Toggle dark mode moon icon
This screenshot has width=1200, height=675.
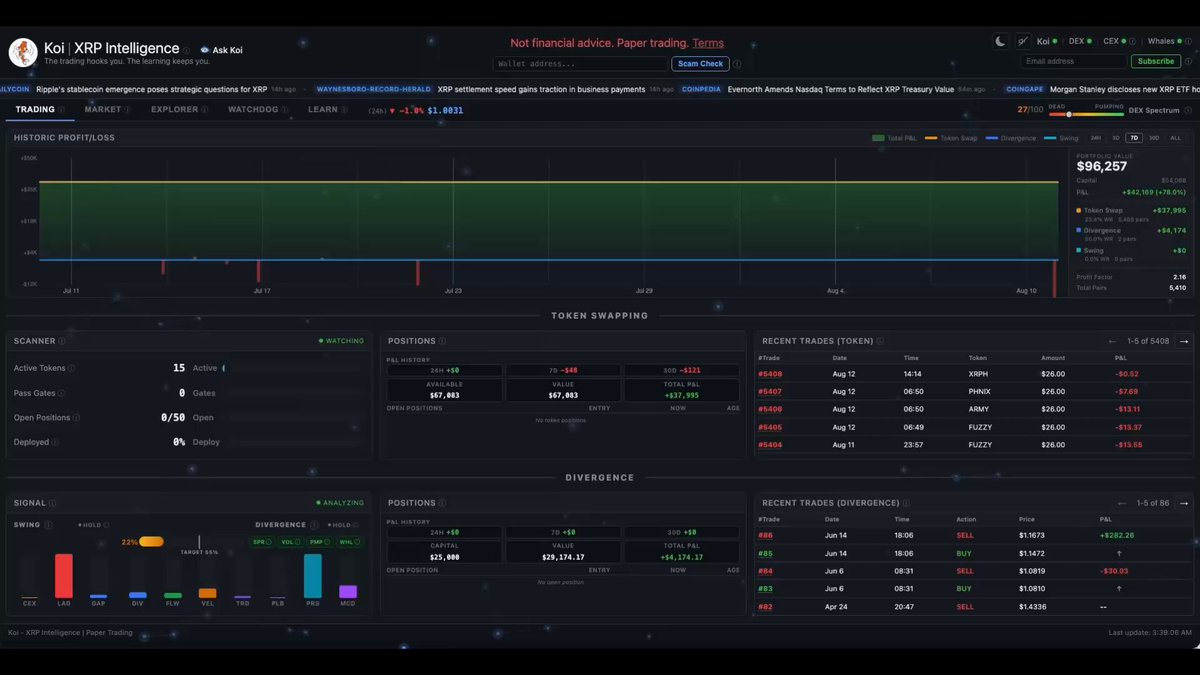click(x=1001, y=41)
